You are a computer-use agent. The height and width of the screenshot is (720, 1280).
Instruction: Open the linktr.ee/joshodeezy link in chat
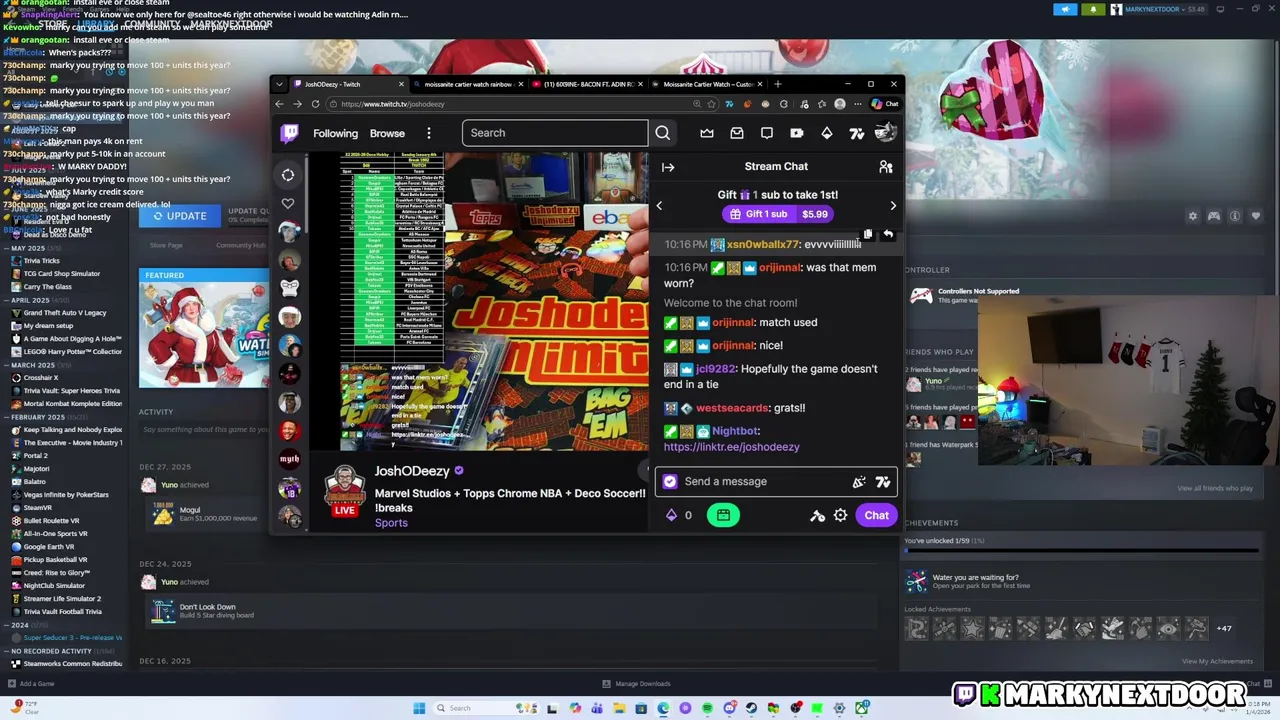point(731,447)
